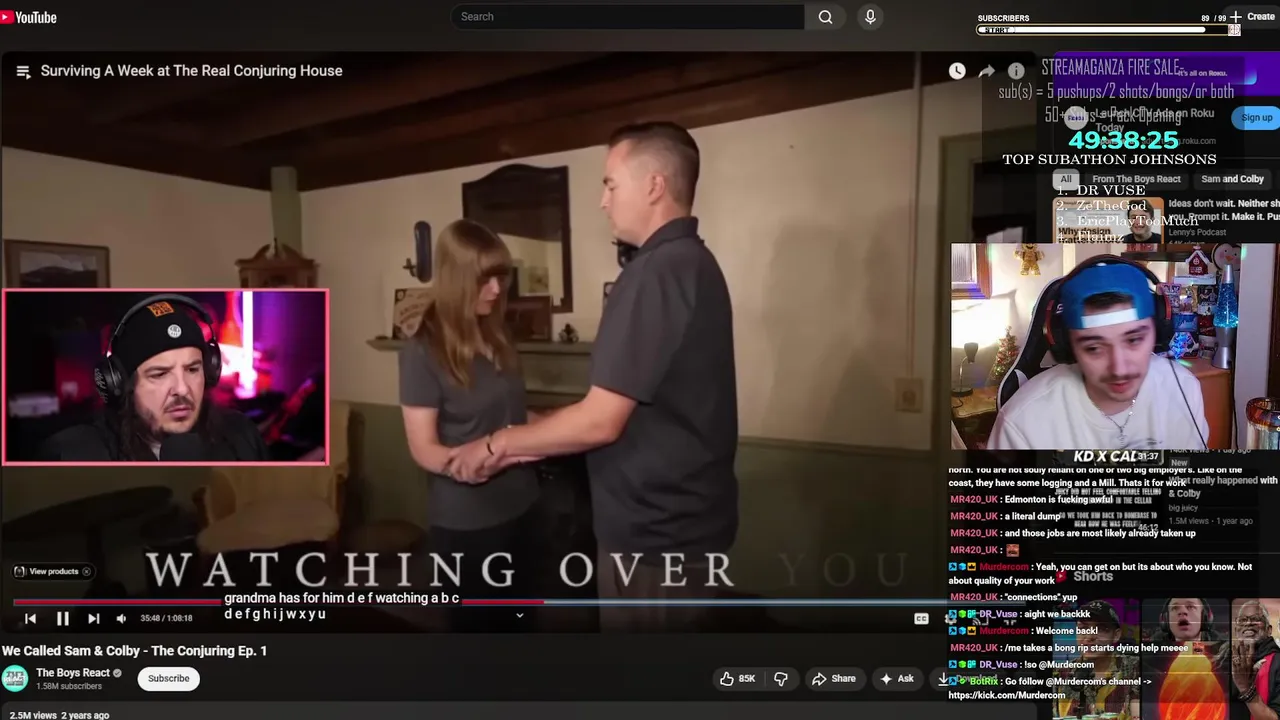Click the Shorts section heading
The height and width of the screenshot is (720, 1280).
click(x=1093, y=576)
